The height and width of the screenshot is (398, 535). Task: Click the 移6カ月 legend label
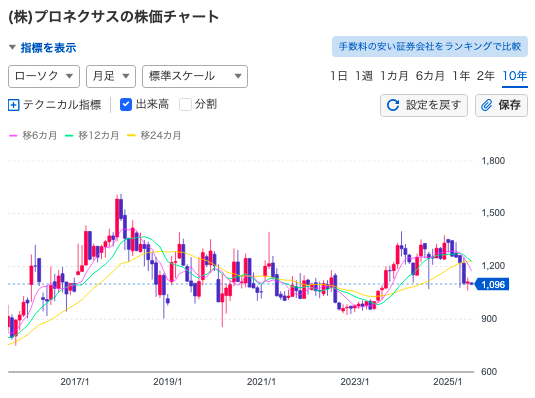coord(40,136)
